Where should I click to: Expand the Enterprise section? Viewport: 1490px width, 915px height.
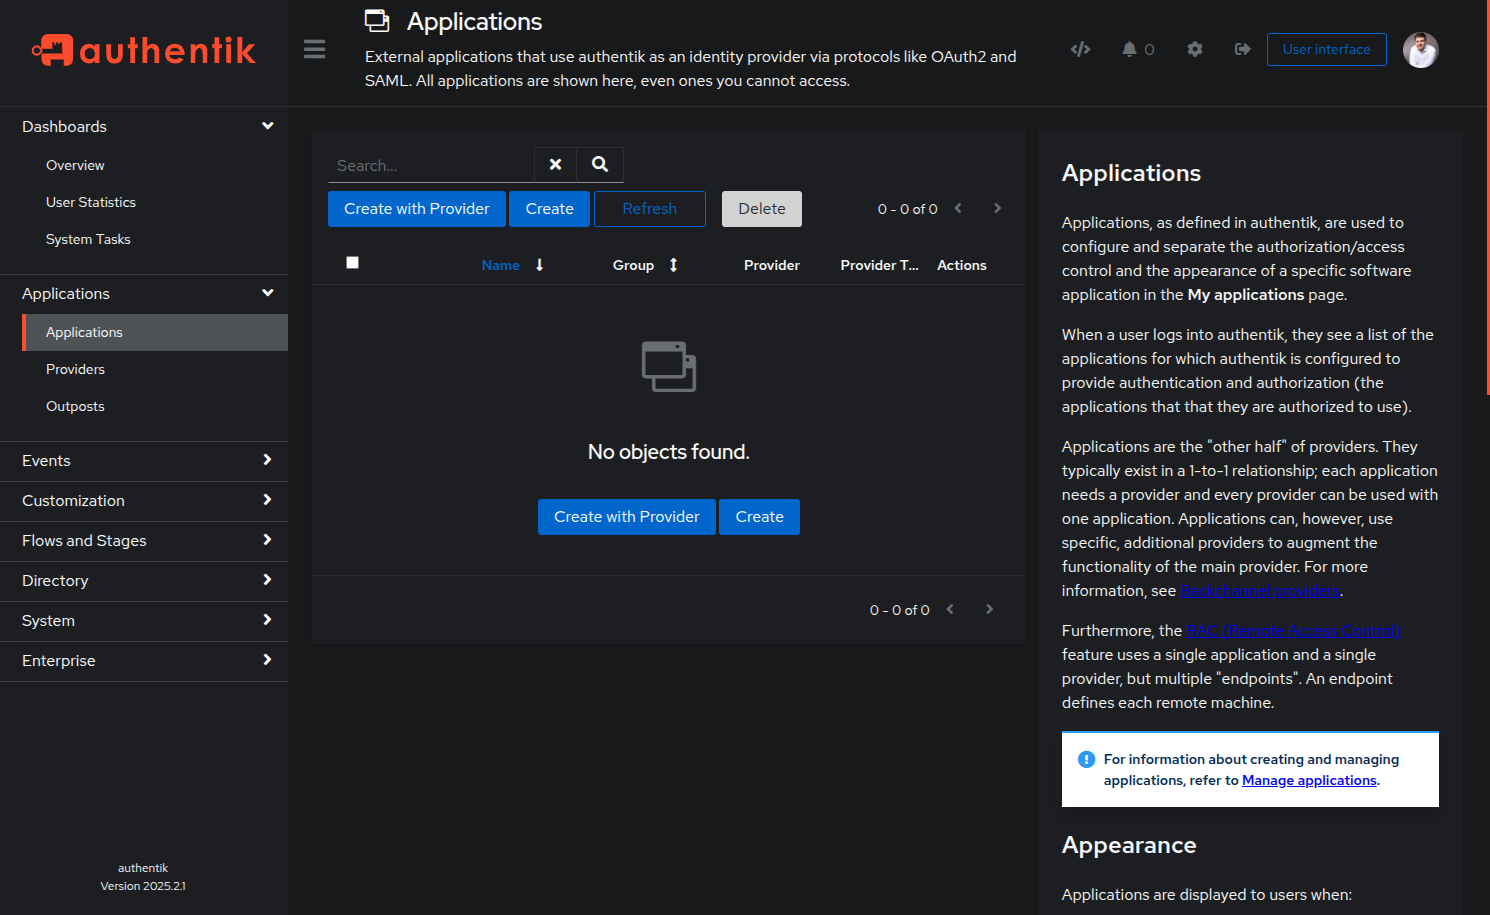[x=144, y=661]
